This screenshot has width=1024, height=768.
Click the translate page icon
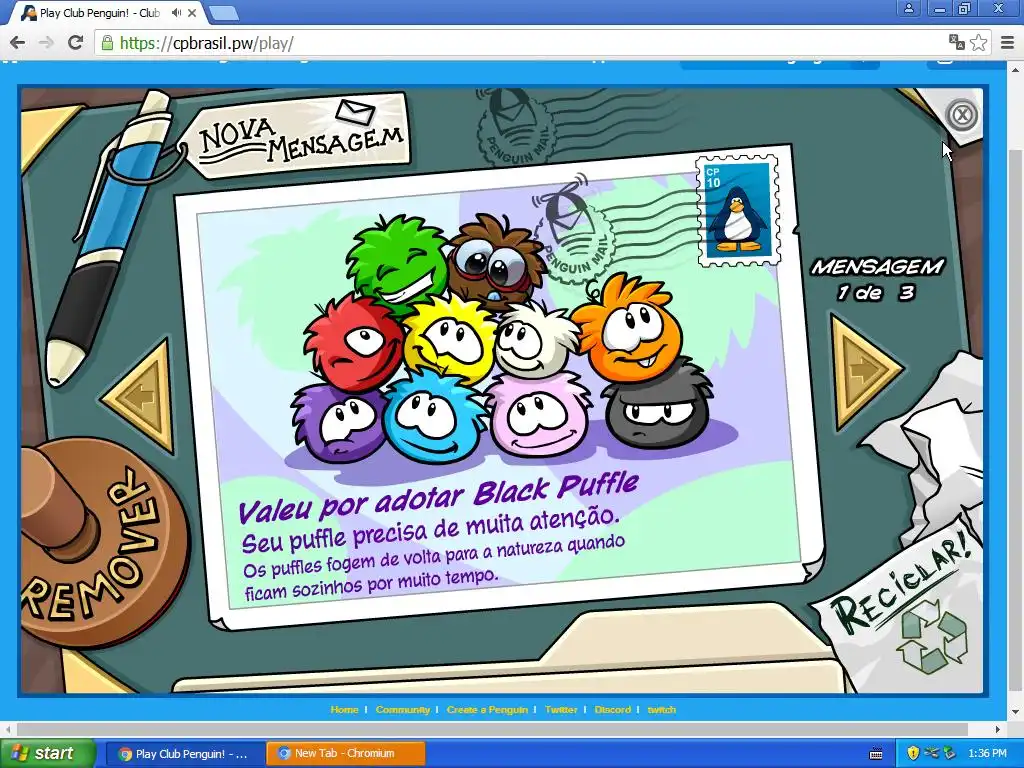click(957, 43)
